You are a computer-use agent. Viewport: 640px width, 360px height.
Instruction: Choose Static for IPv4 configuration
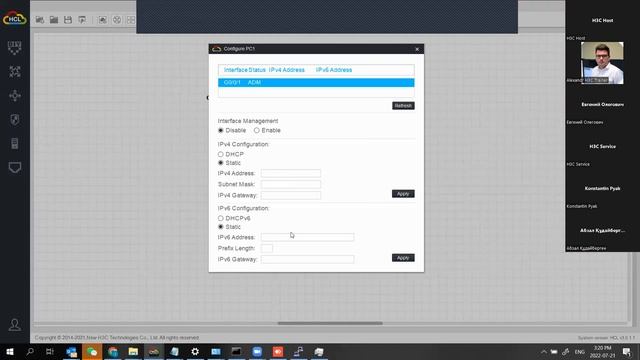221,163
